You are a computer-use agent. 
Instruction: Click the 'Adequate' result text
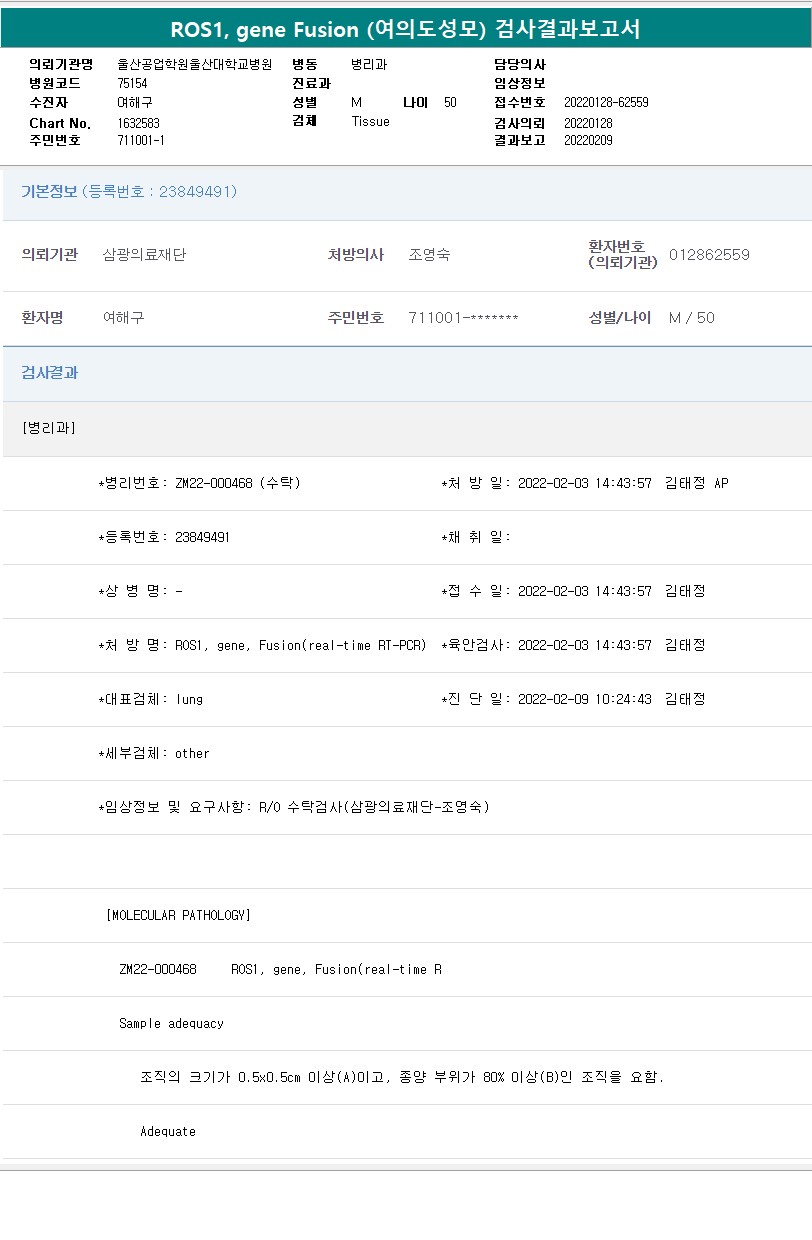coord(168,1131)
